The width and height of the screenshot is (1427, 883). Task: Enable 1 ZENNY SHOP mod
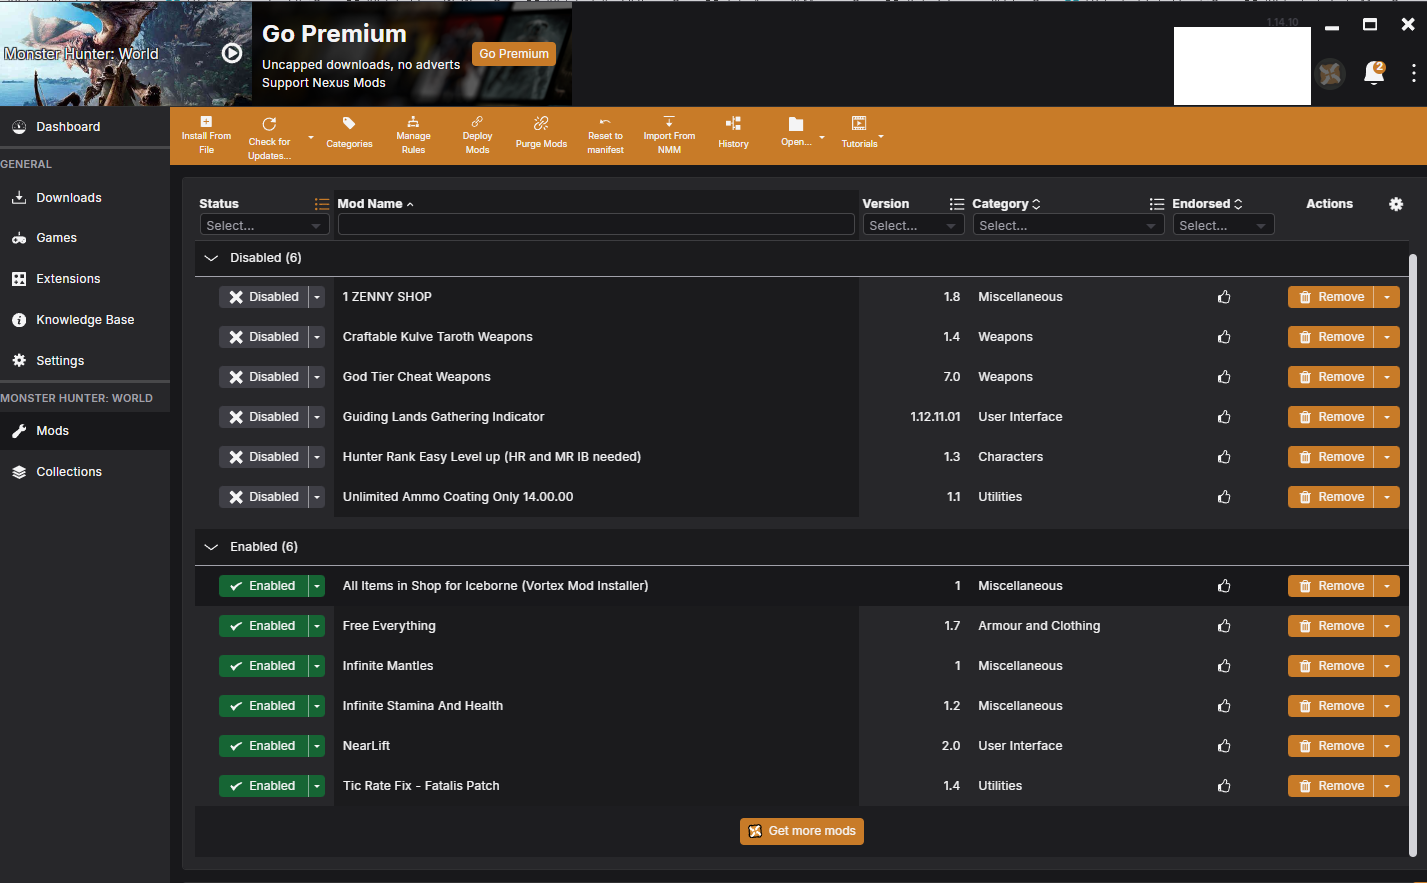pos(264,297)
